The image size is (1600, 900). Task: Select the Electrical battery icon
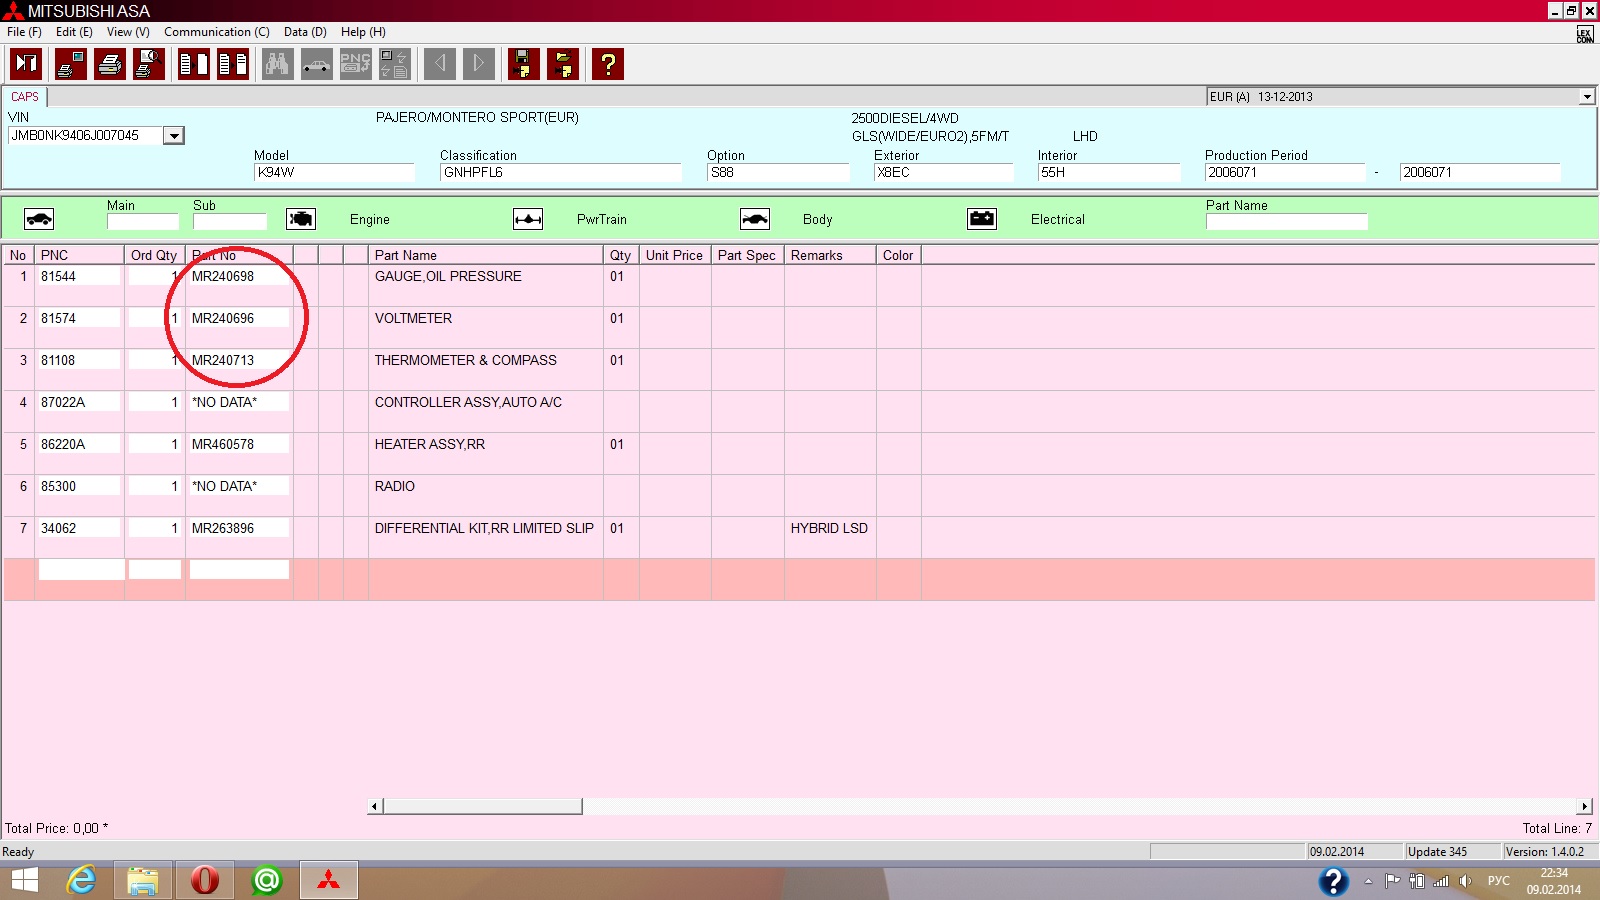(982, 219)
